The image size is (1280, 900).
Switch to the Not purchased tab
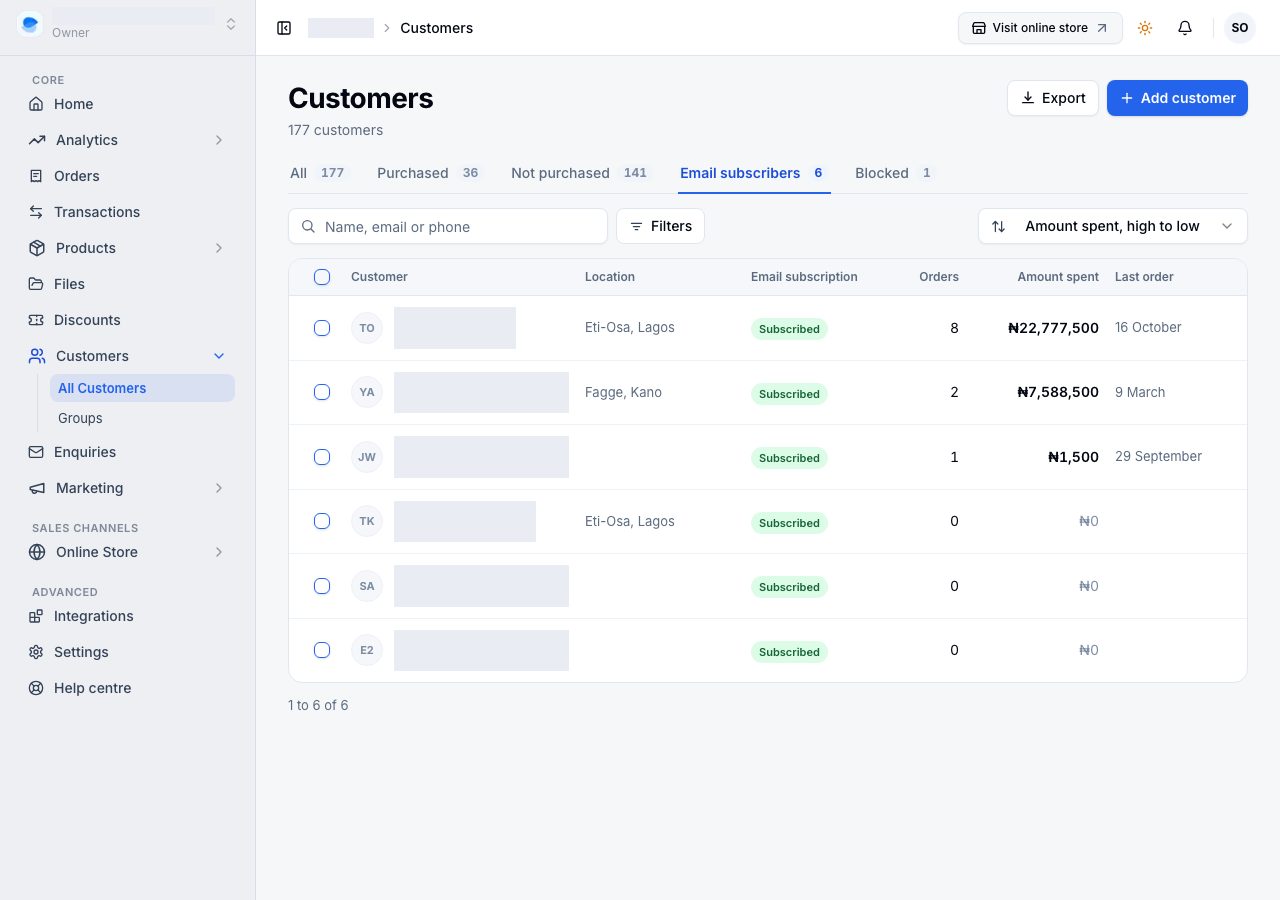581,173
